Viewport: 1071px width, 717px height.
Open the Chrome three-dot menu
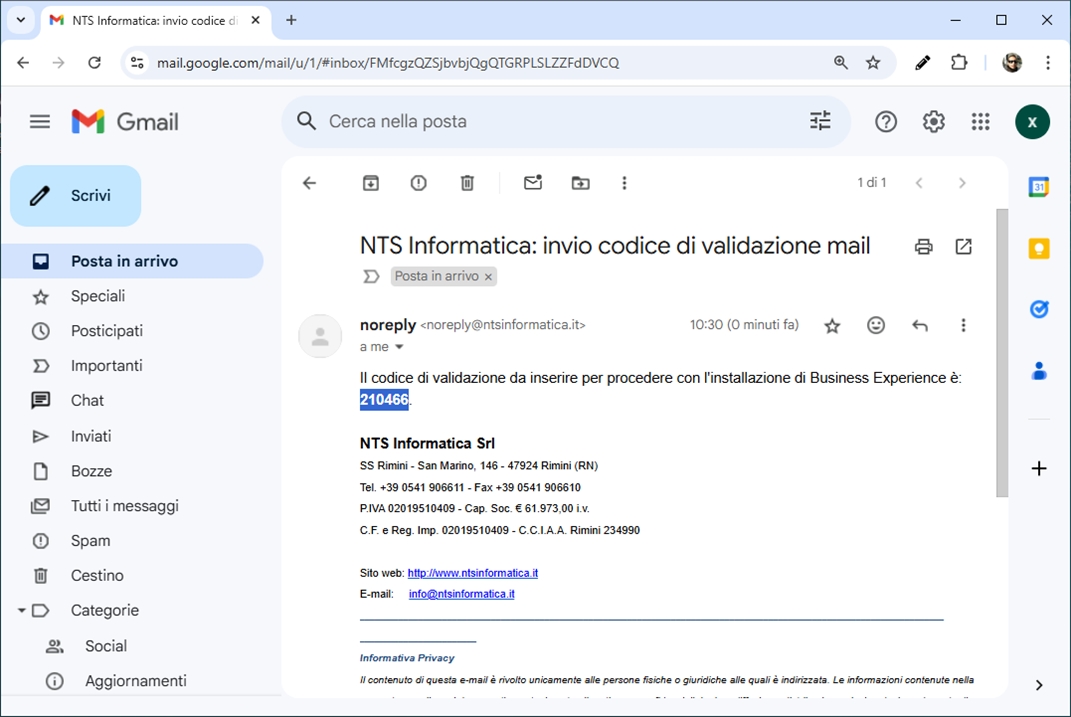tap(1048, 63)
